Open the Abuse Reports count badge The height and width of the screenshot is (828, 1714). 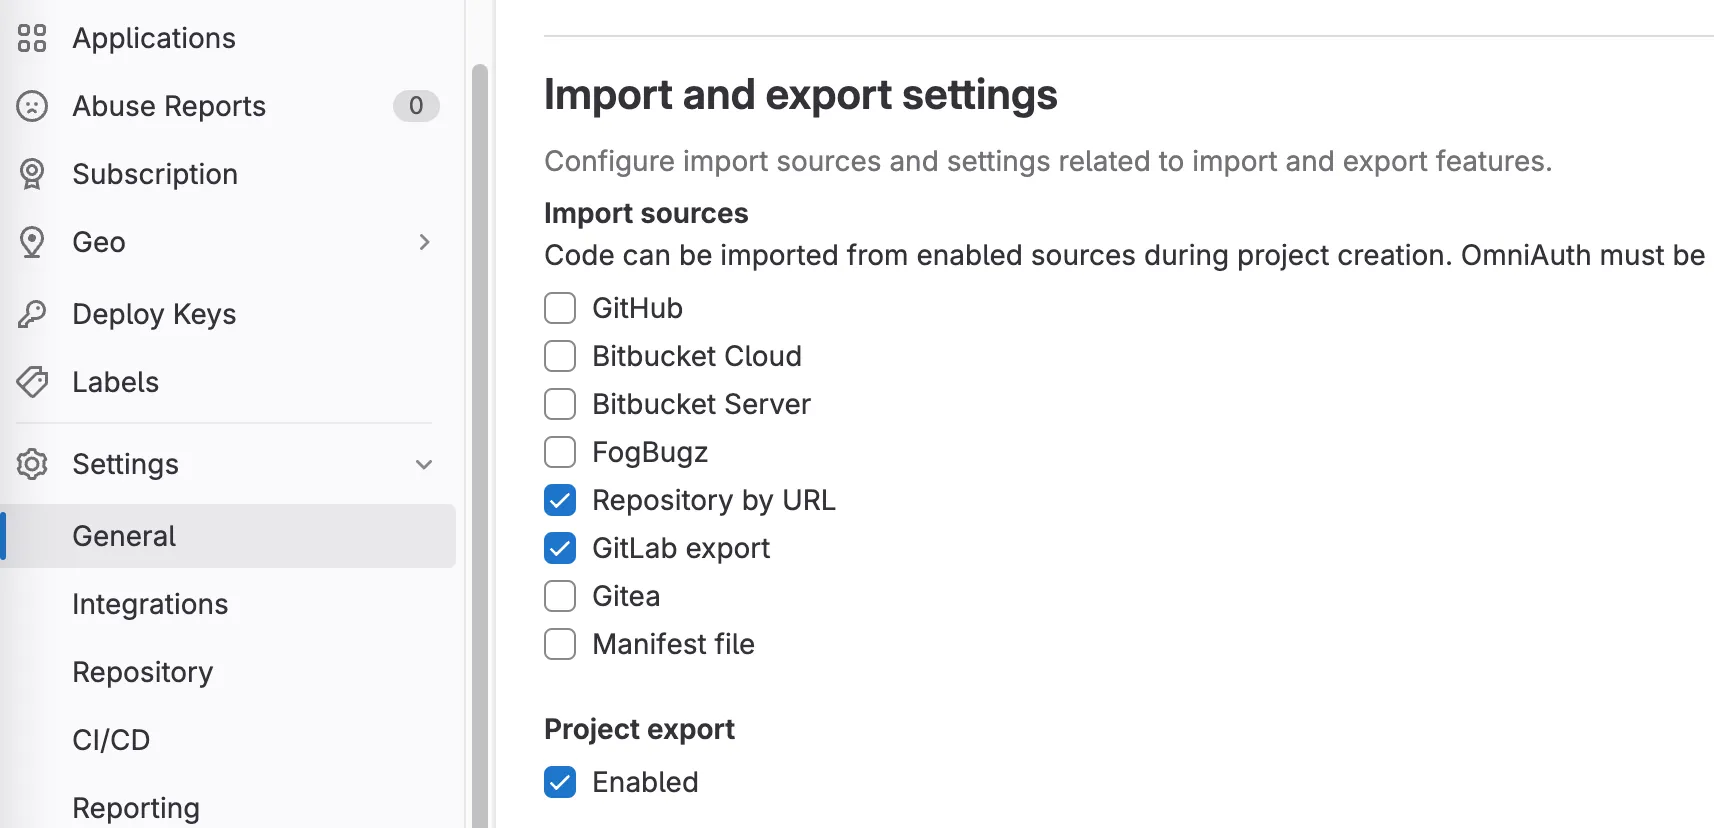pos(415,106)
